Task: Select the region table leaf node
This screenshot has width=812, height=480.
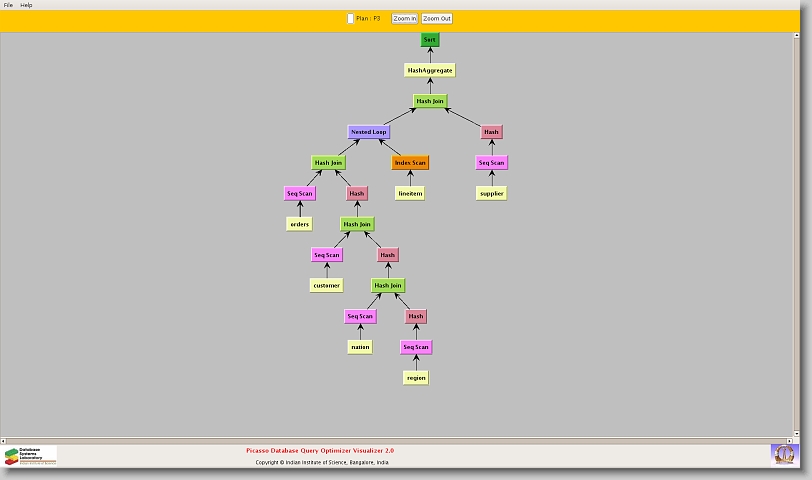Action: click(416, 378)
